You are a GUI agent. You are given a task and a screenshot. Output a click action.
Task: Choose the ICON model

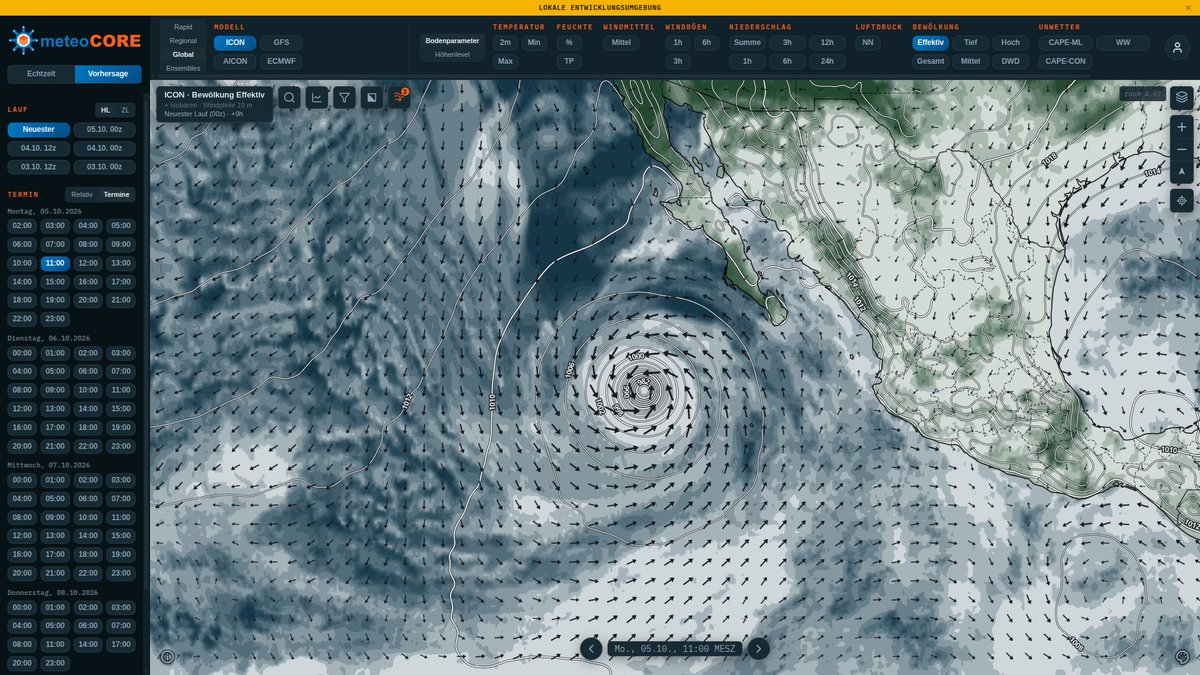pos(235,43)
